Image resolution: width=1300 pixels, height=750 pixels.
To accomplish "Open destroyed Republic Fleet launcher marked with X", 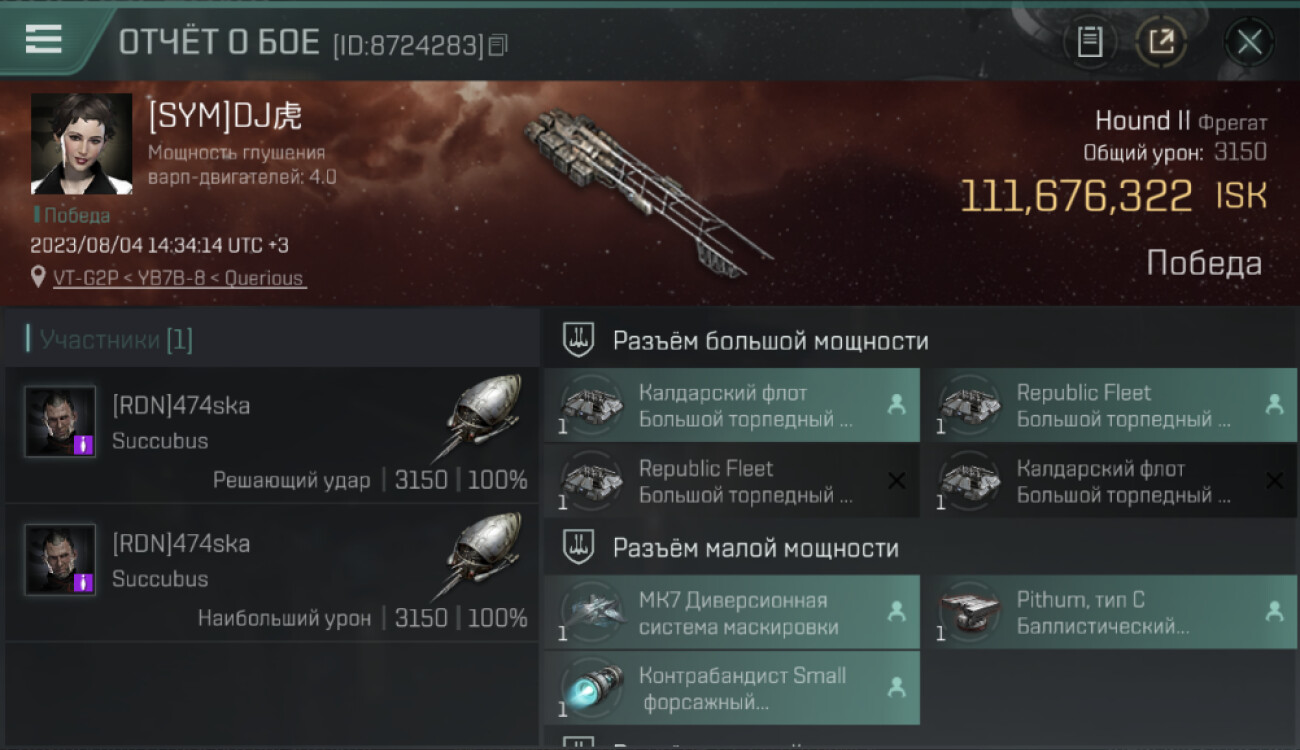I will click(732, 481).
